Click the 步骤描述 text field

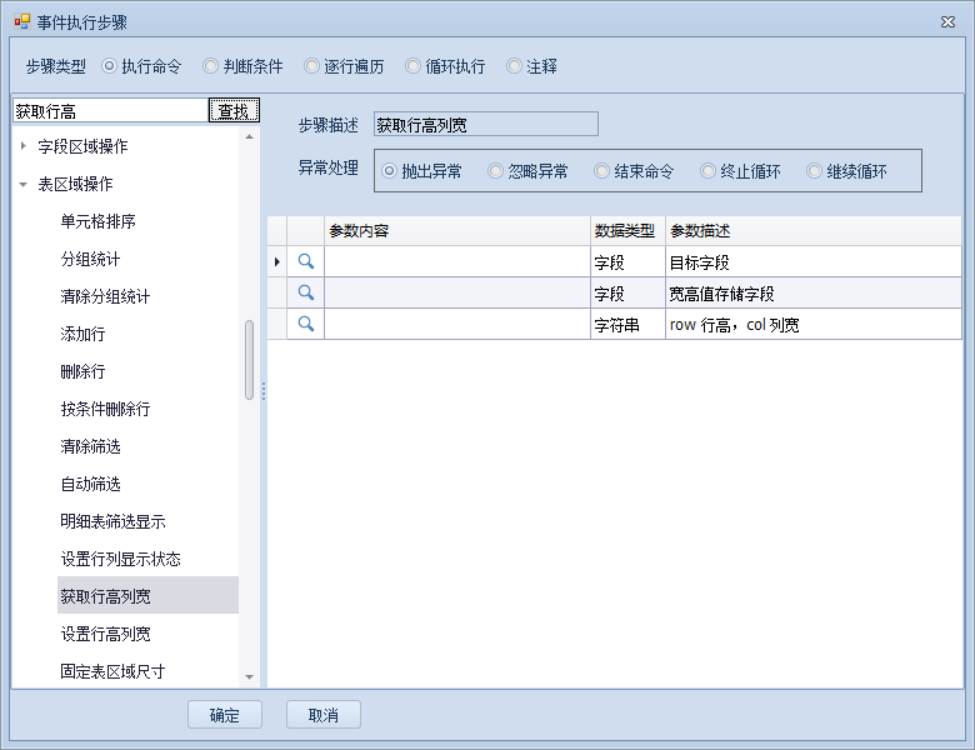(485, 125)
